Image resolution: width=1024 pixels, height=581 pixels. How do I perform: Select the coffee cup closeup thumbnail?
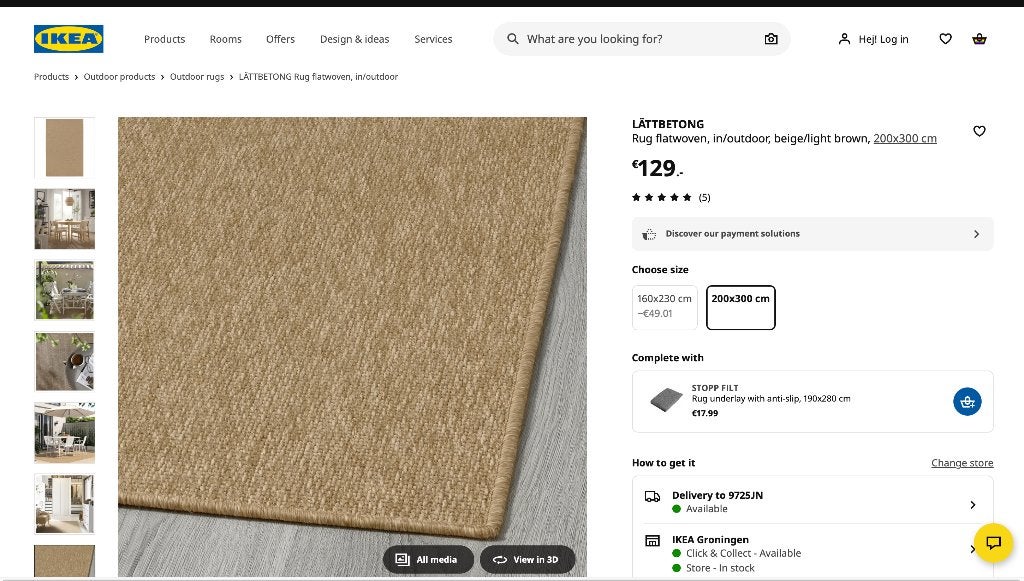tap(65, 362)
